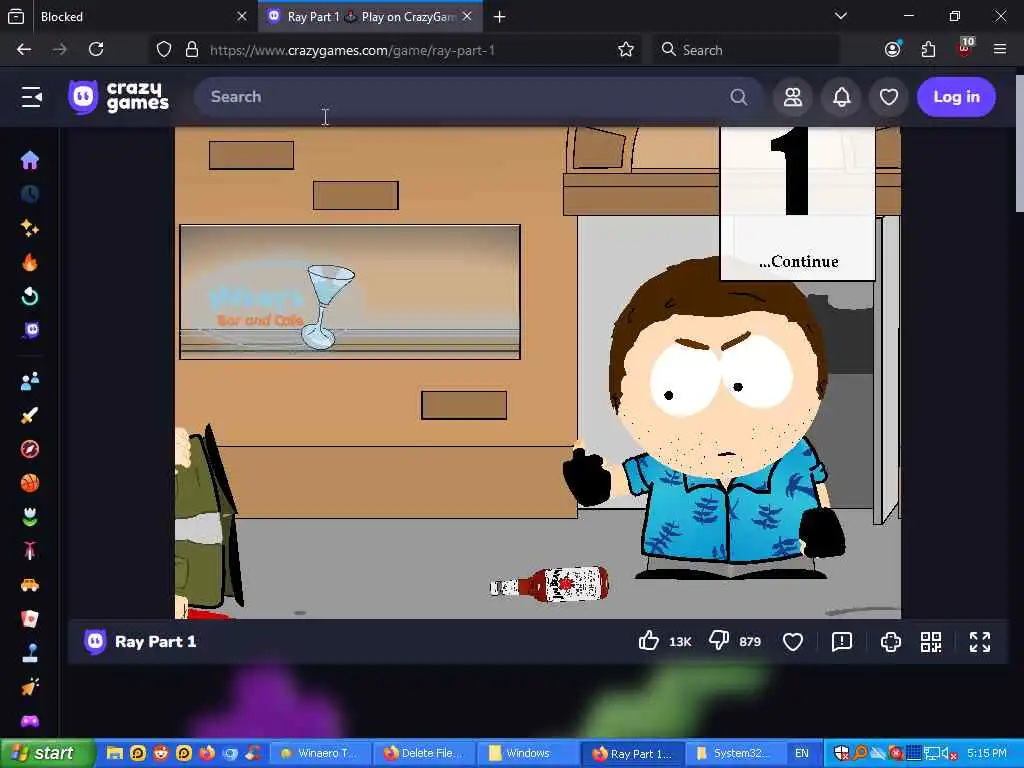Show the game QR code
The image size is (1024, 768).
931,642
